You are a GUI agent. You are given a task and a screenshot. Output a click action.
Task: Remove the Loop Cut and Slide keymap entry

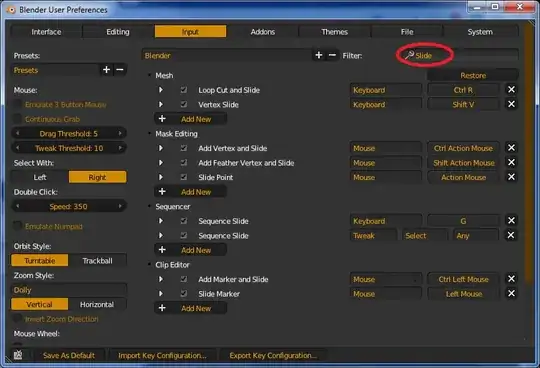pos(511,90)
